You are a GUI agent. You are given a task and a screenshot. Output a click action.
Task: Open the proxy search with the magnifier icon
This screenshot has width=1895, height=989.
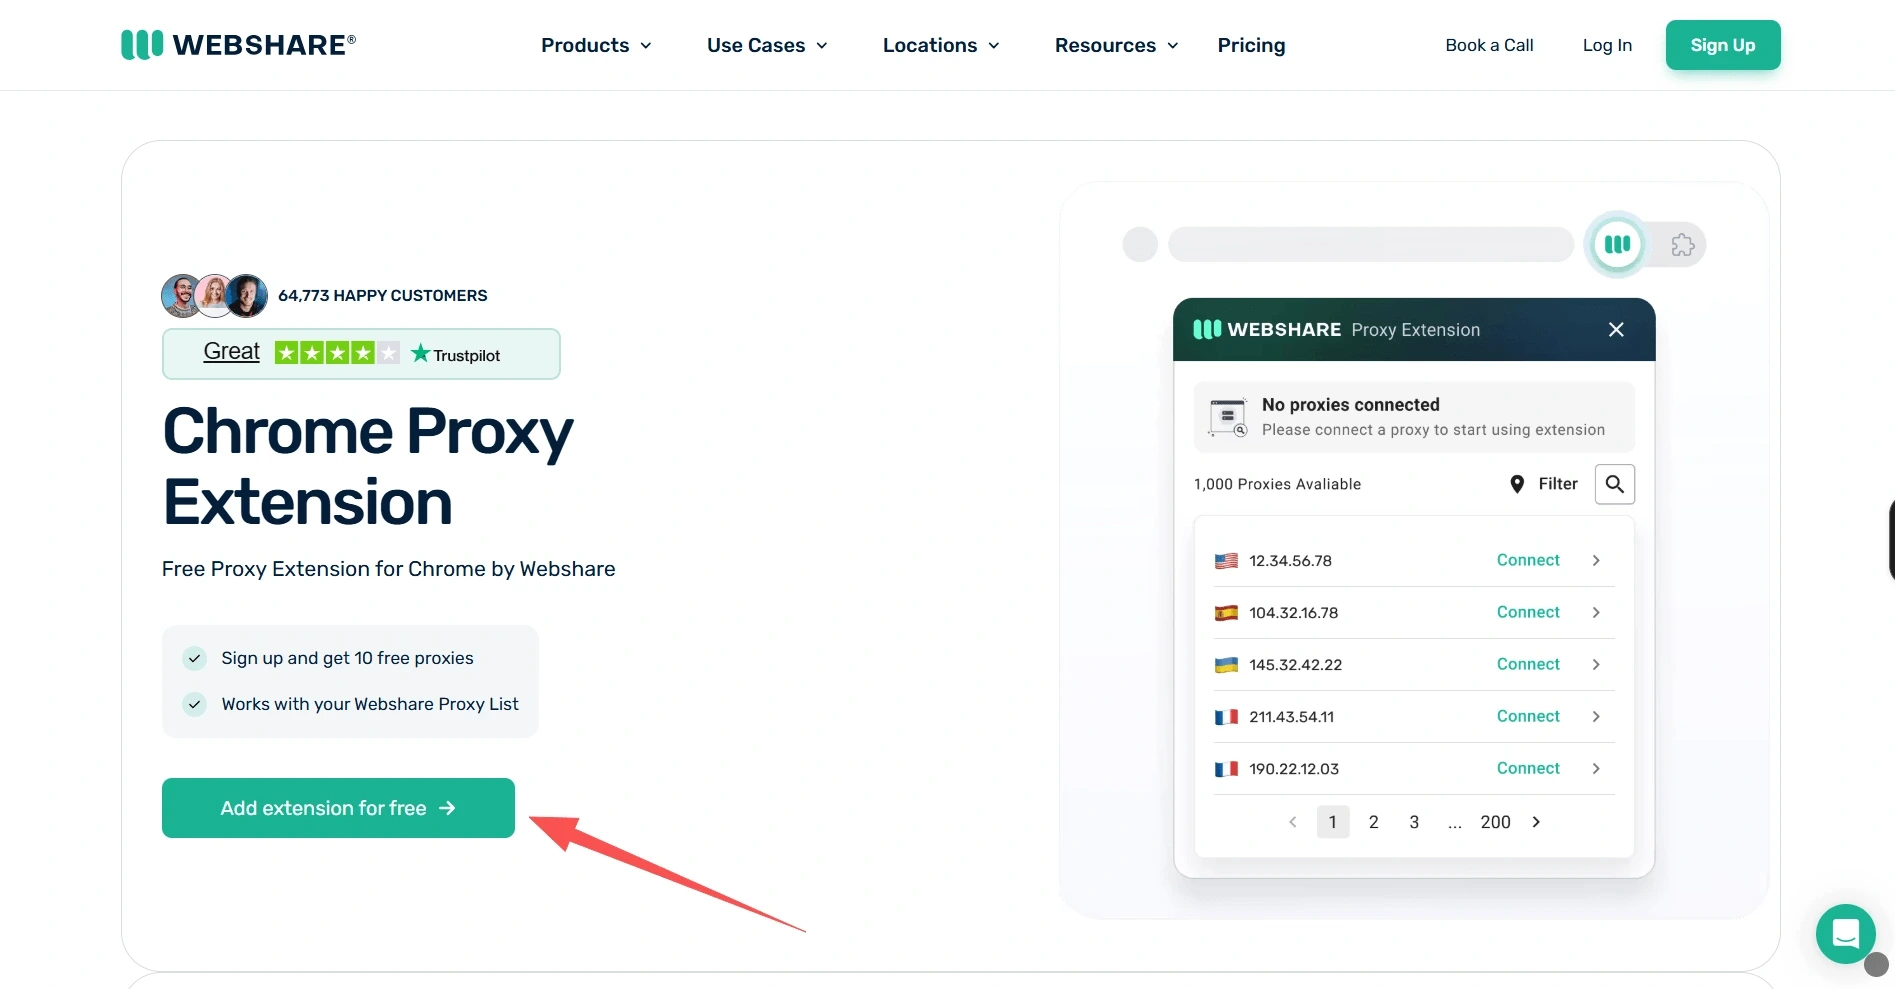coord(1614,484)
